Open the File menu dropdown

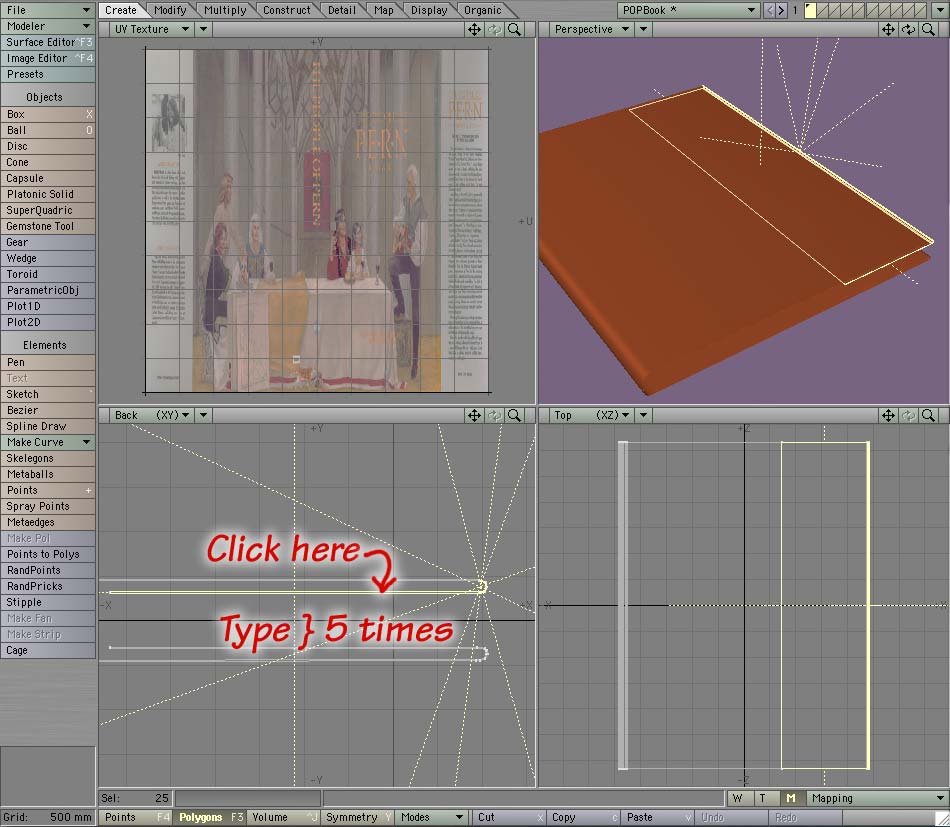[47, 10]
